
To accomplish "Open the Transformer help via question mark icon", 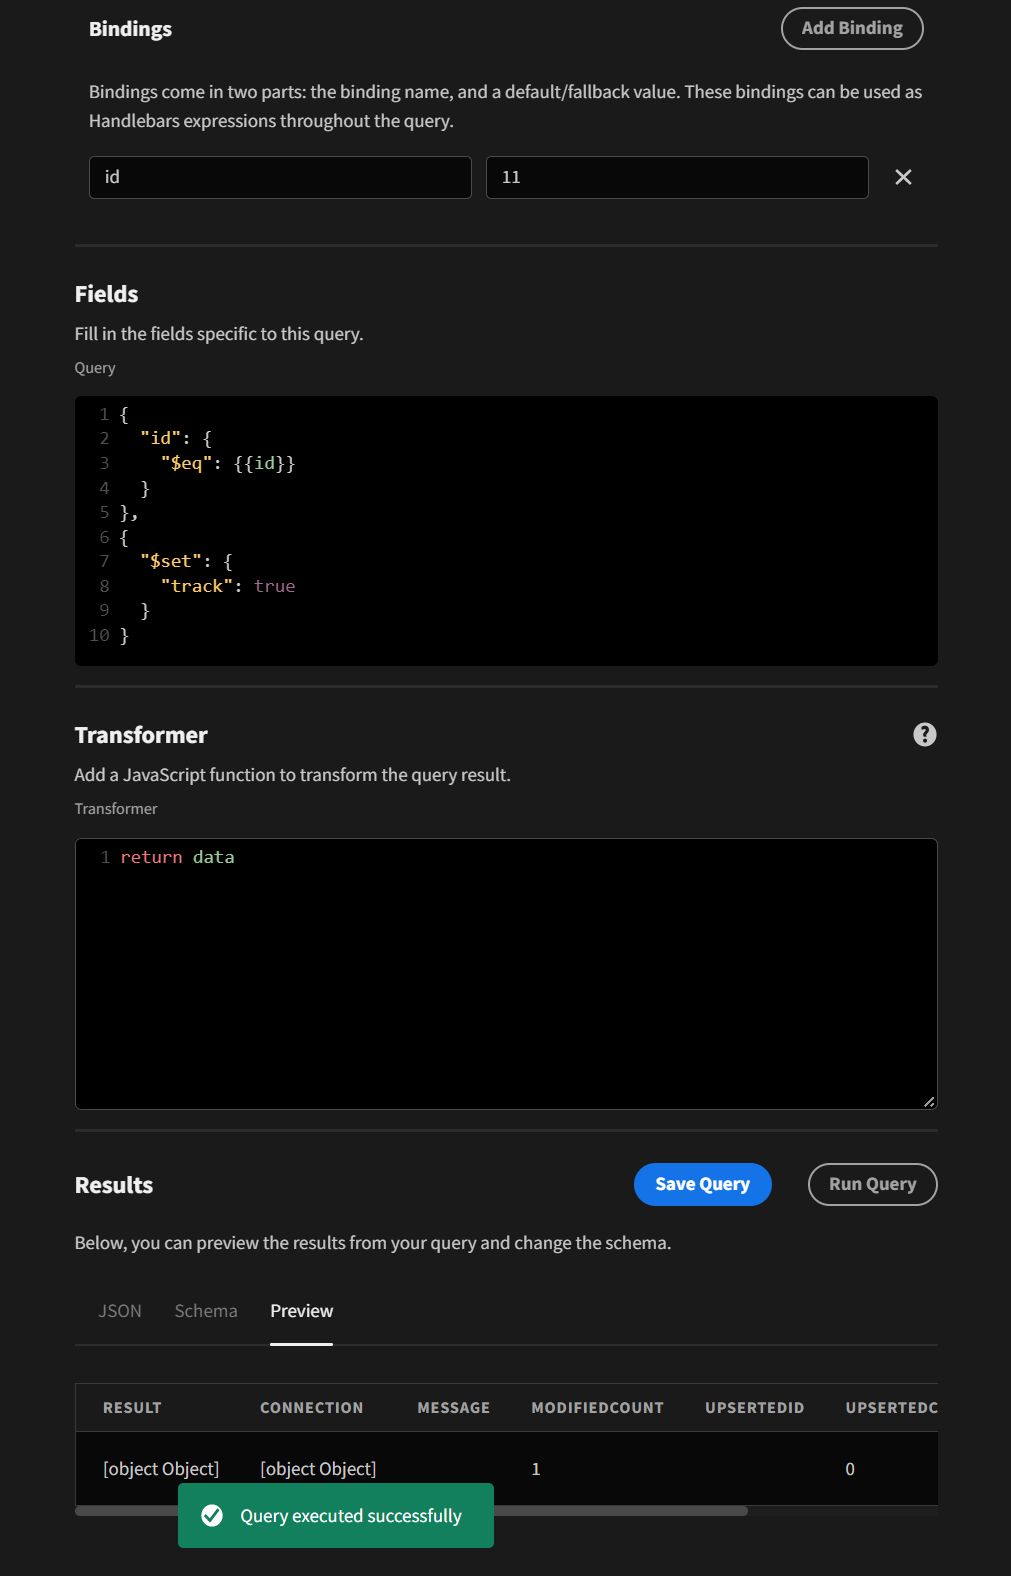I will coord(925,735).
